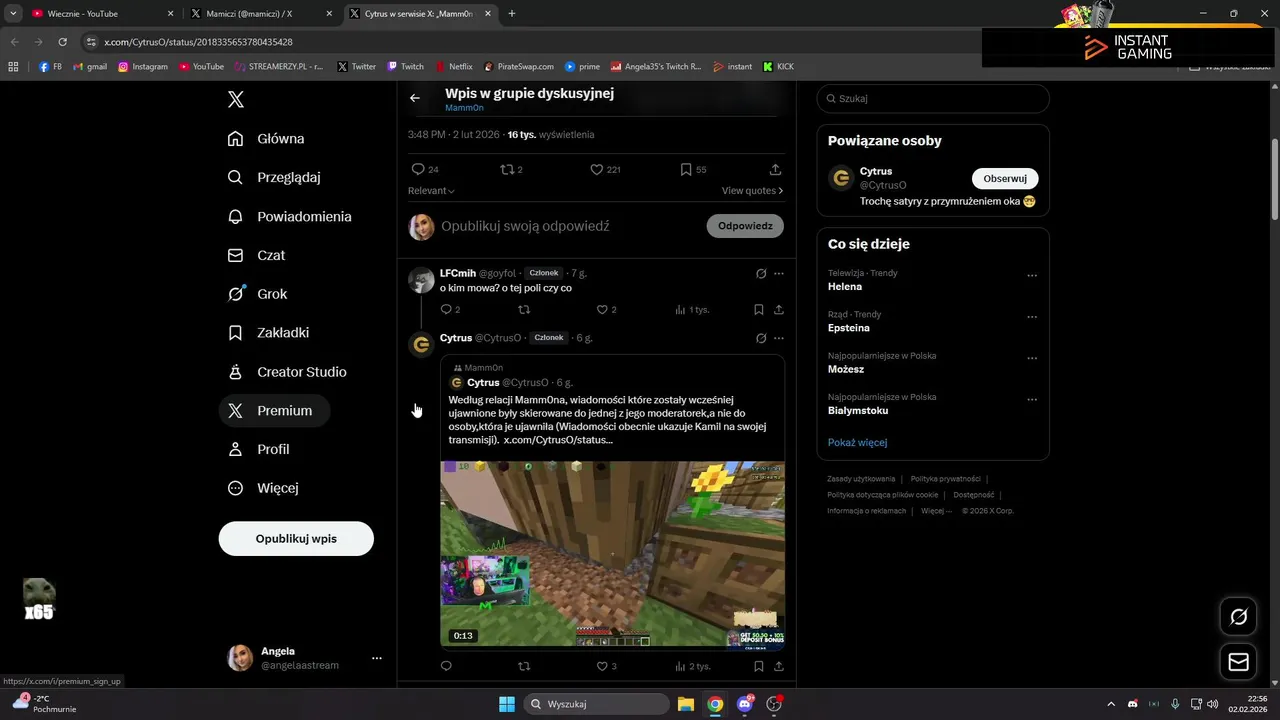Open messages floating envelope button
The height and width of the screenshot is (720, 1280).
(x=1238, y=662)
